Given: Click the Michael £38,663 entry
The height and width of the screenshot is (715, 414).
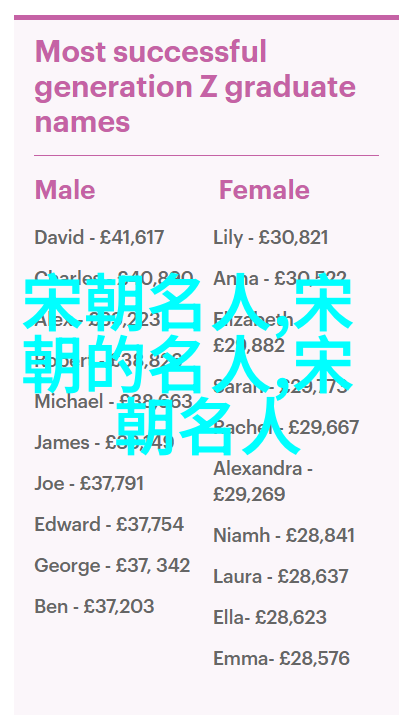Looking at the screenshot, I should click(x=114, y=402).
